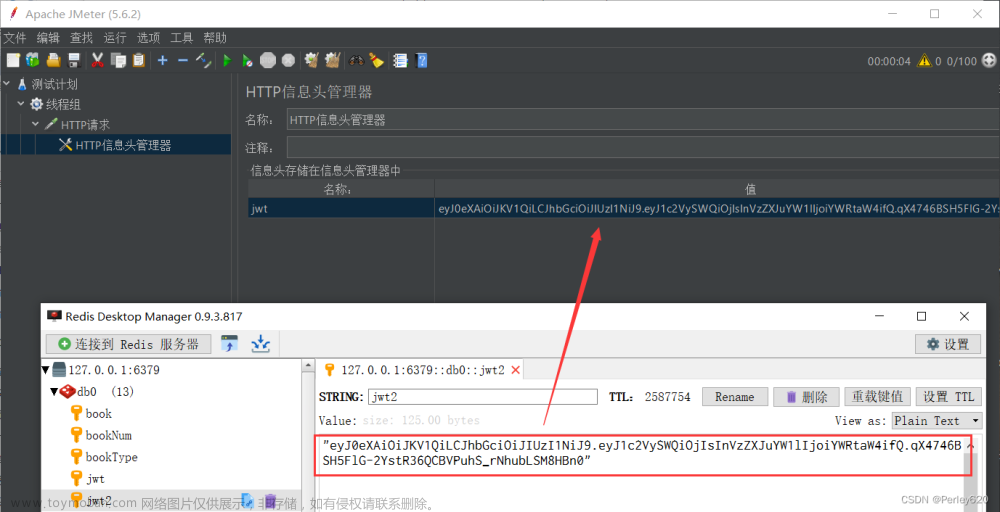Click the Clear results broom-and-gear icon
1000x512 pixels.
tap(311, 61)
